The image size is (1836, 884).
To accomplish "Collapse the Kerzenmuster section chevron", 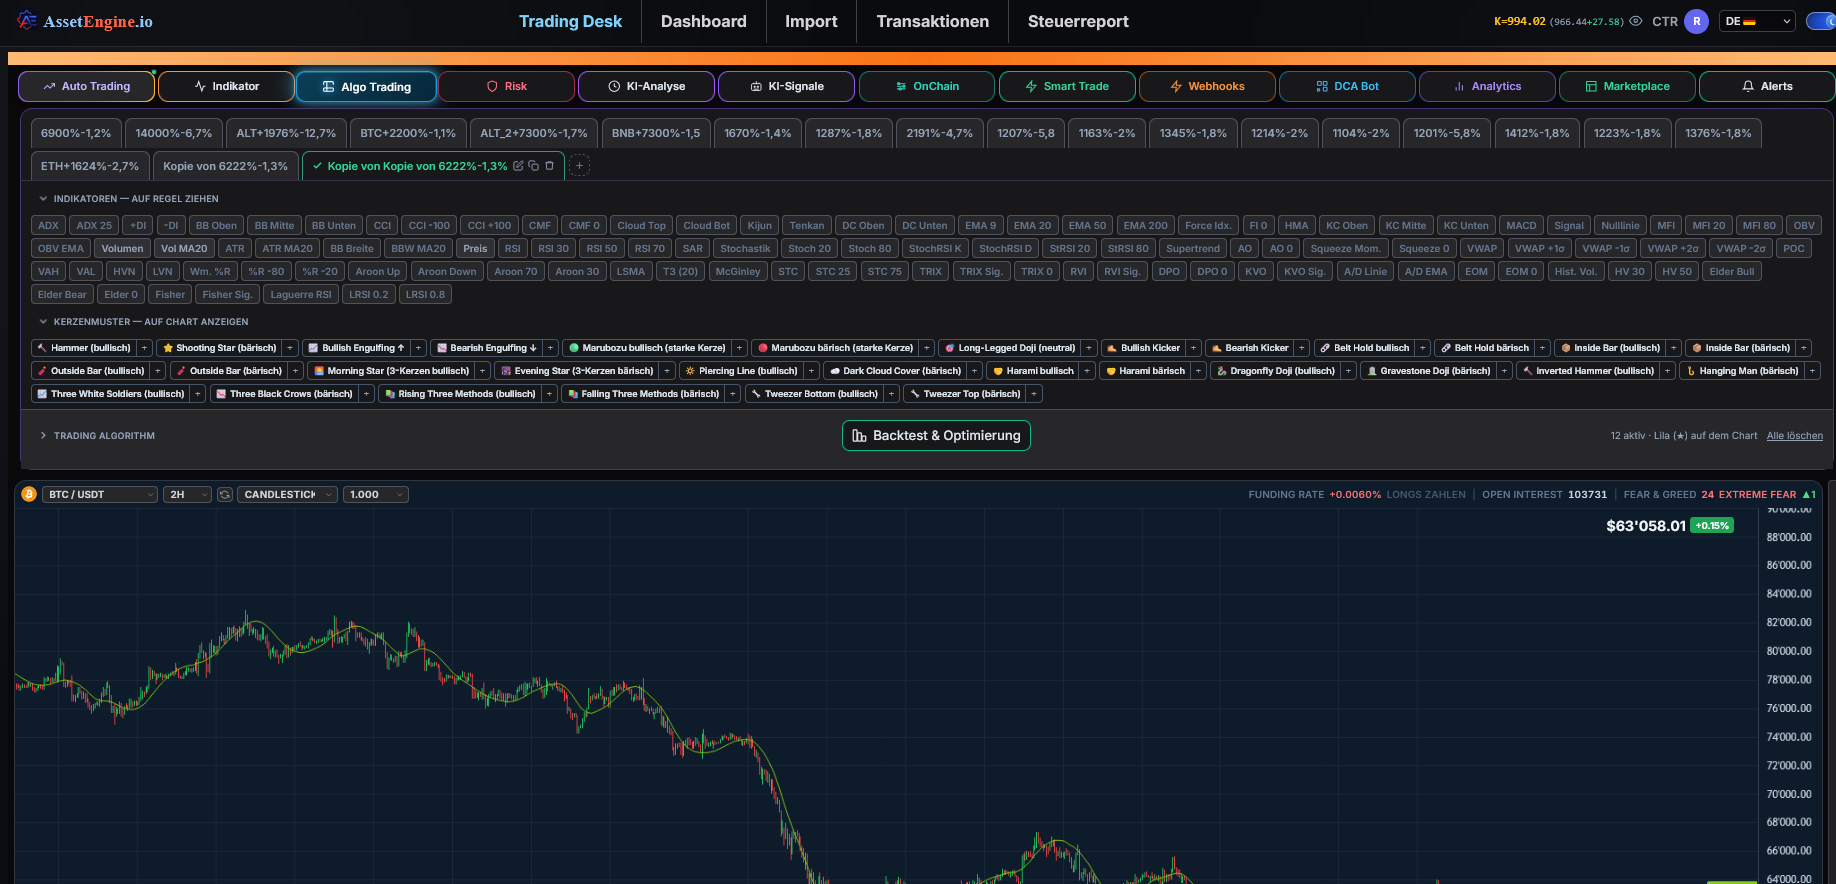I will coord(43,322).
